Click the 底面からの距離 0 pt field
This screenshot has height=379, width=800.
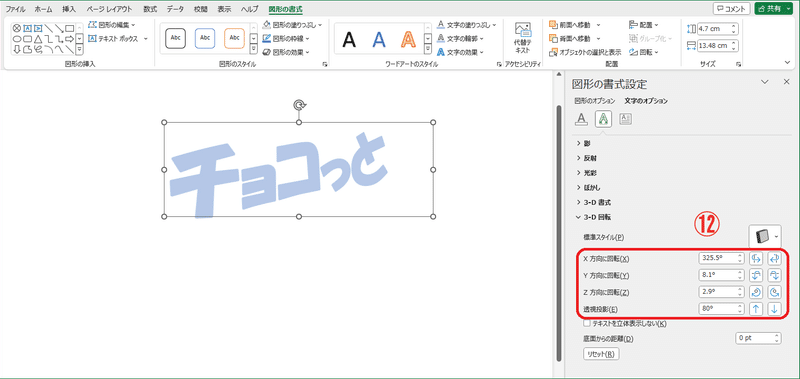(758, 338)
